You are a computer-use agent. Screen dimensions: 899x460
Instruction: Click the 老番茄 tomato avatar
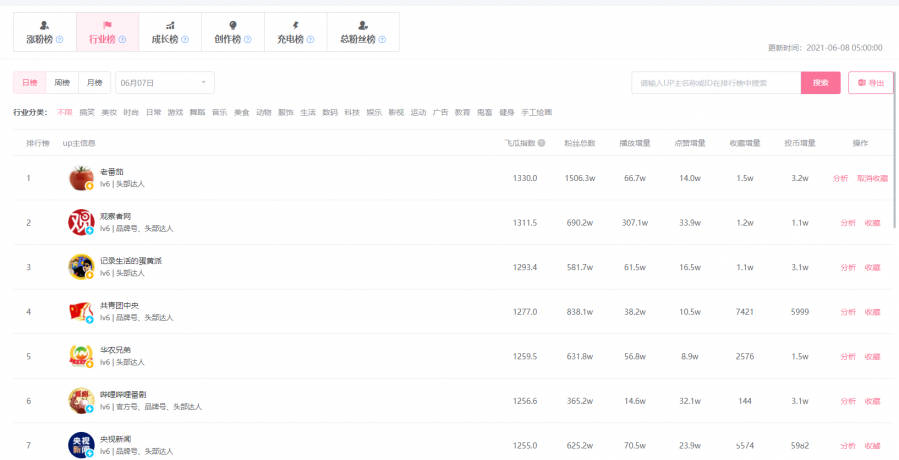point(81,178)
